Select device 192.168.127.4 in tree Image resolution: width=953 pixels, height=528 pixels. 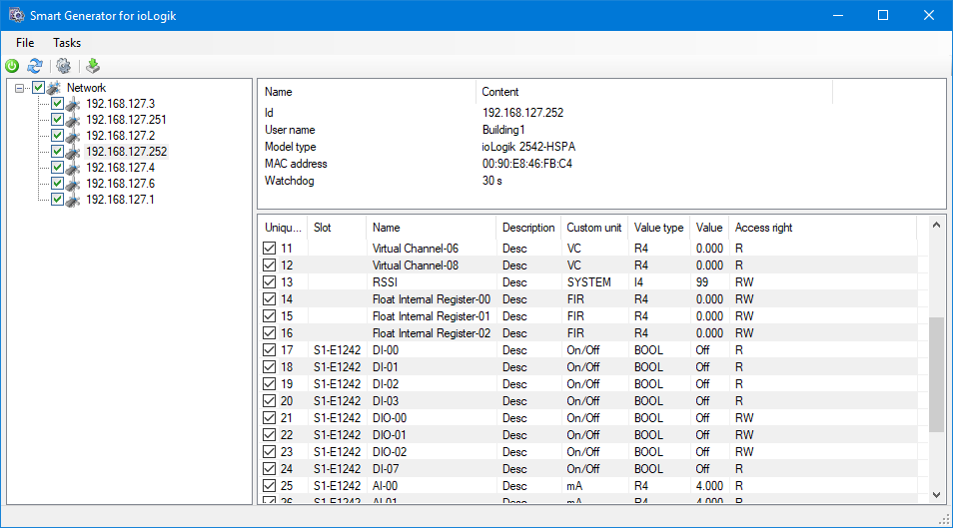point(120,168)
